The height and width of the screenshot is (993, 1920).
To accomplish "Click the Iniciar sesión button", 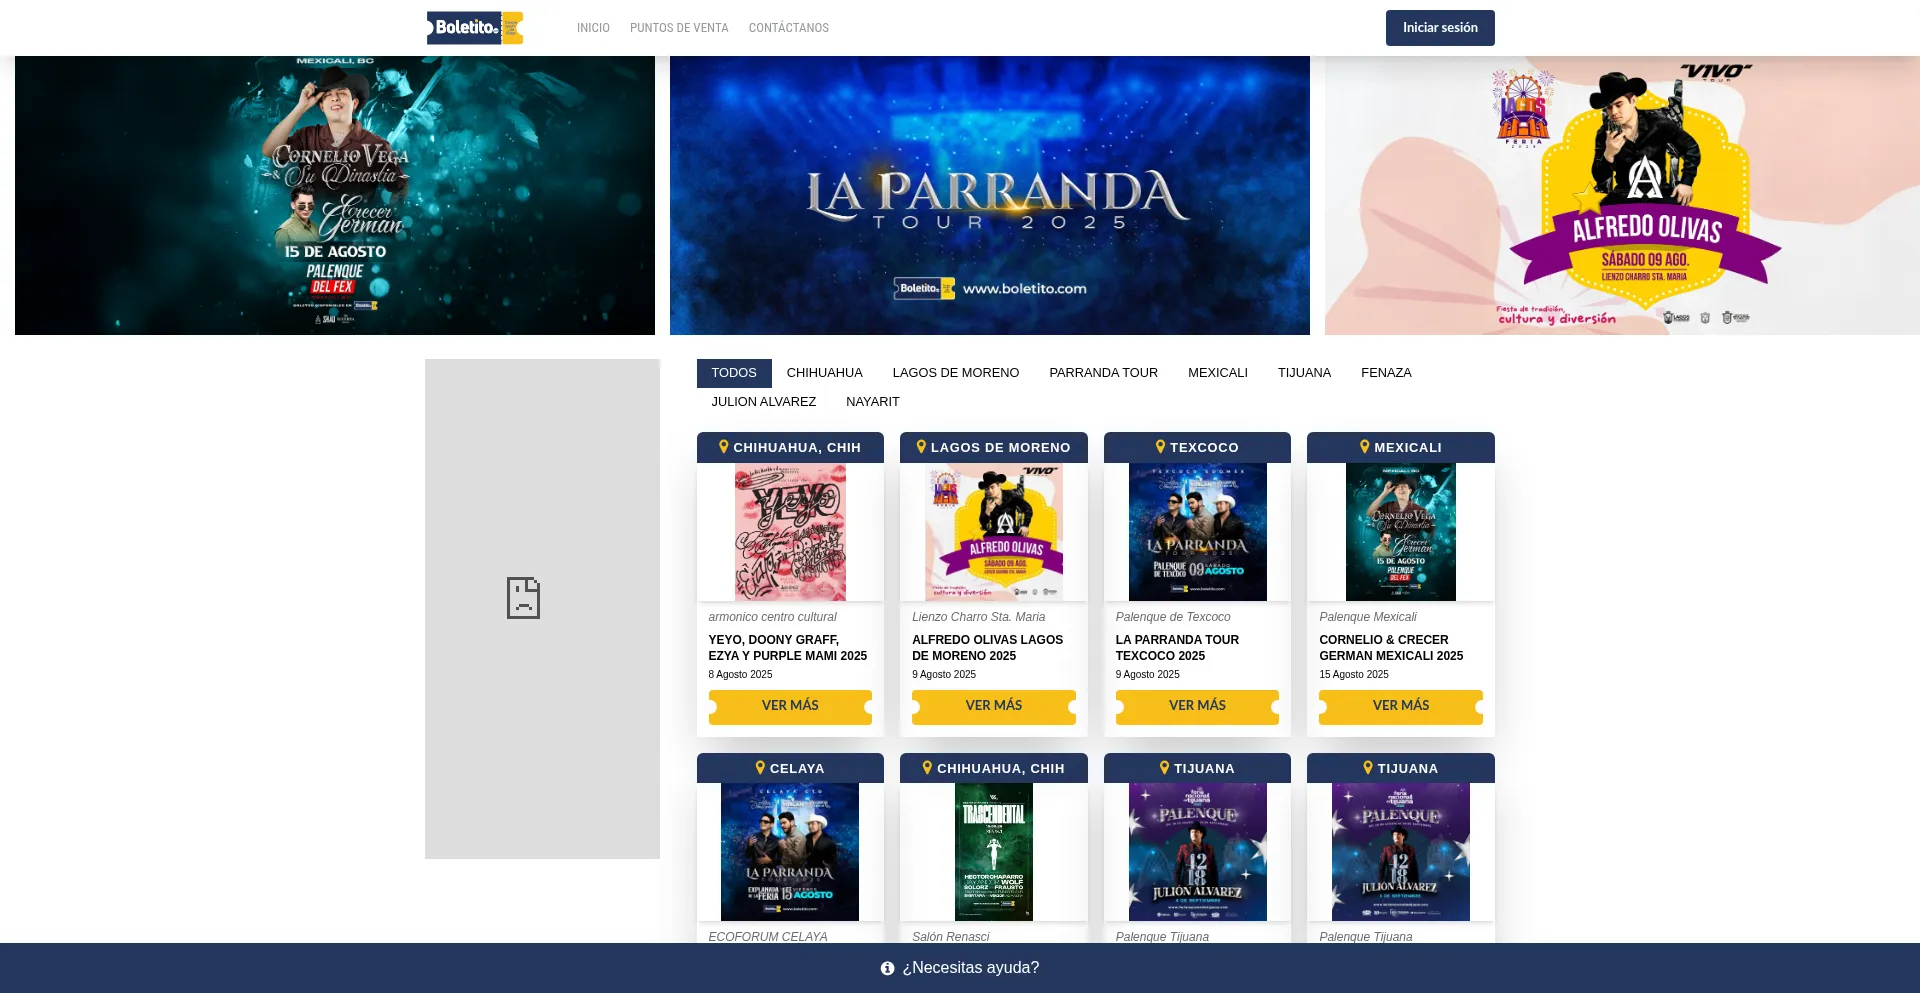I will tap(1440, 28).
